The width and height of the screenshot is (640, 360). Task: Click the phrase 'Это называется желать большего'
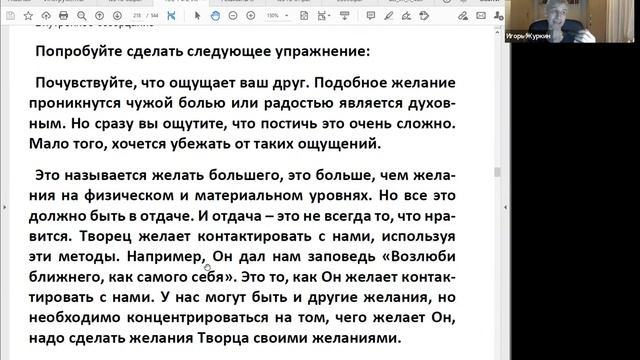(158, 176)
